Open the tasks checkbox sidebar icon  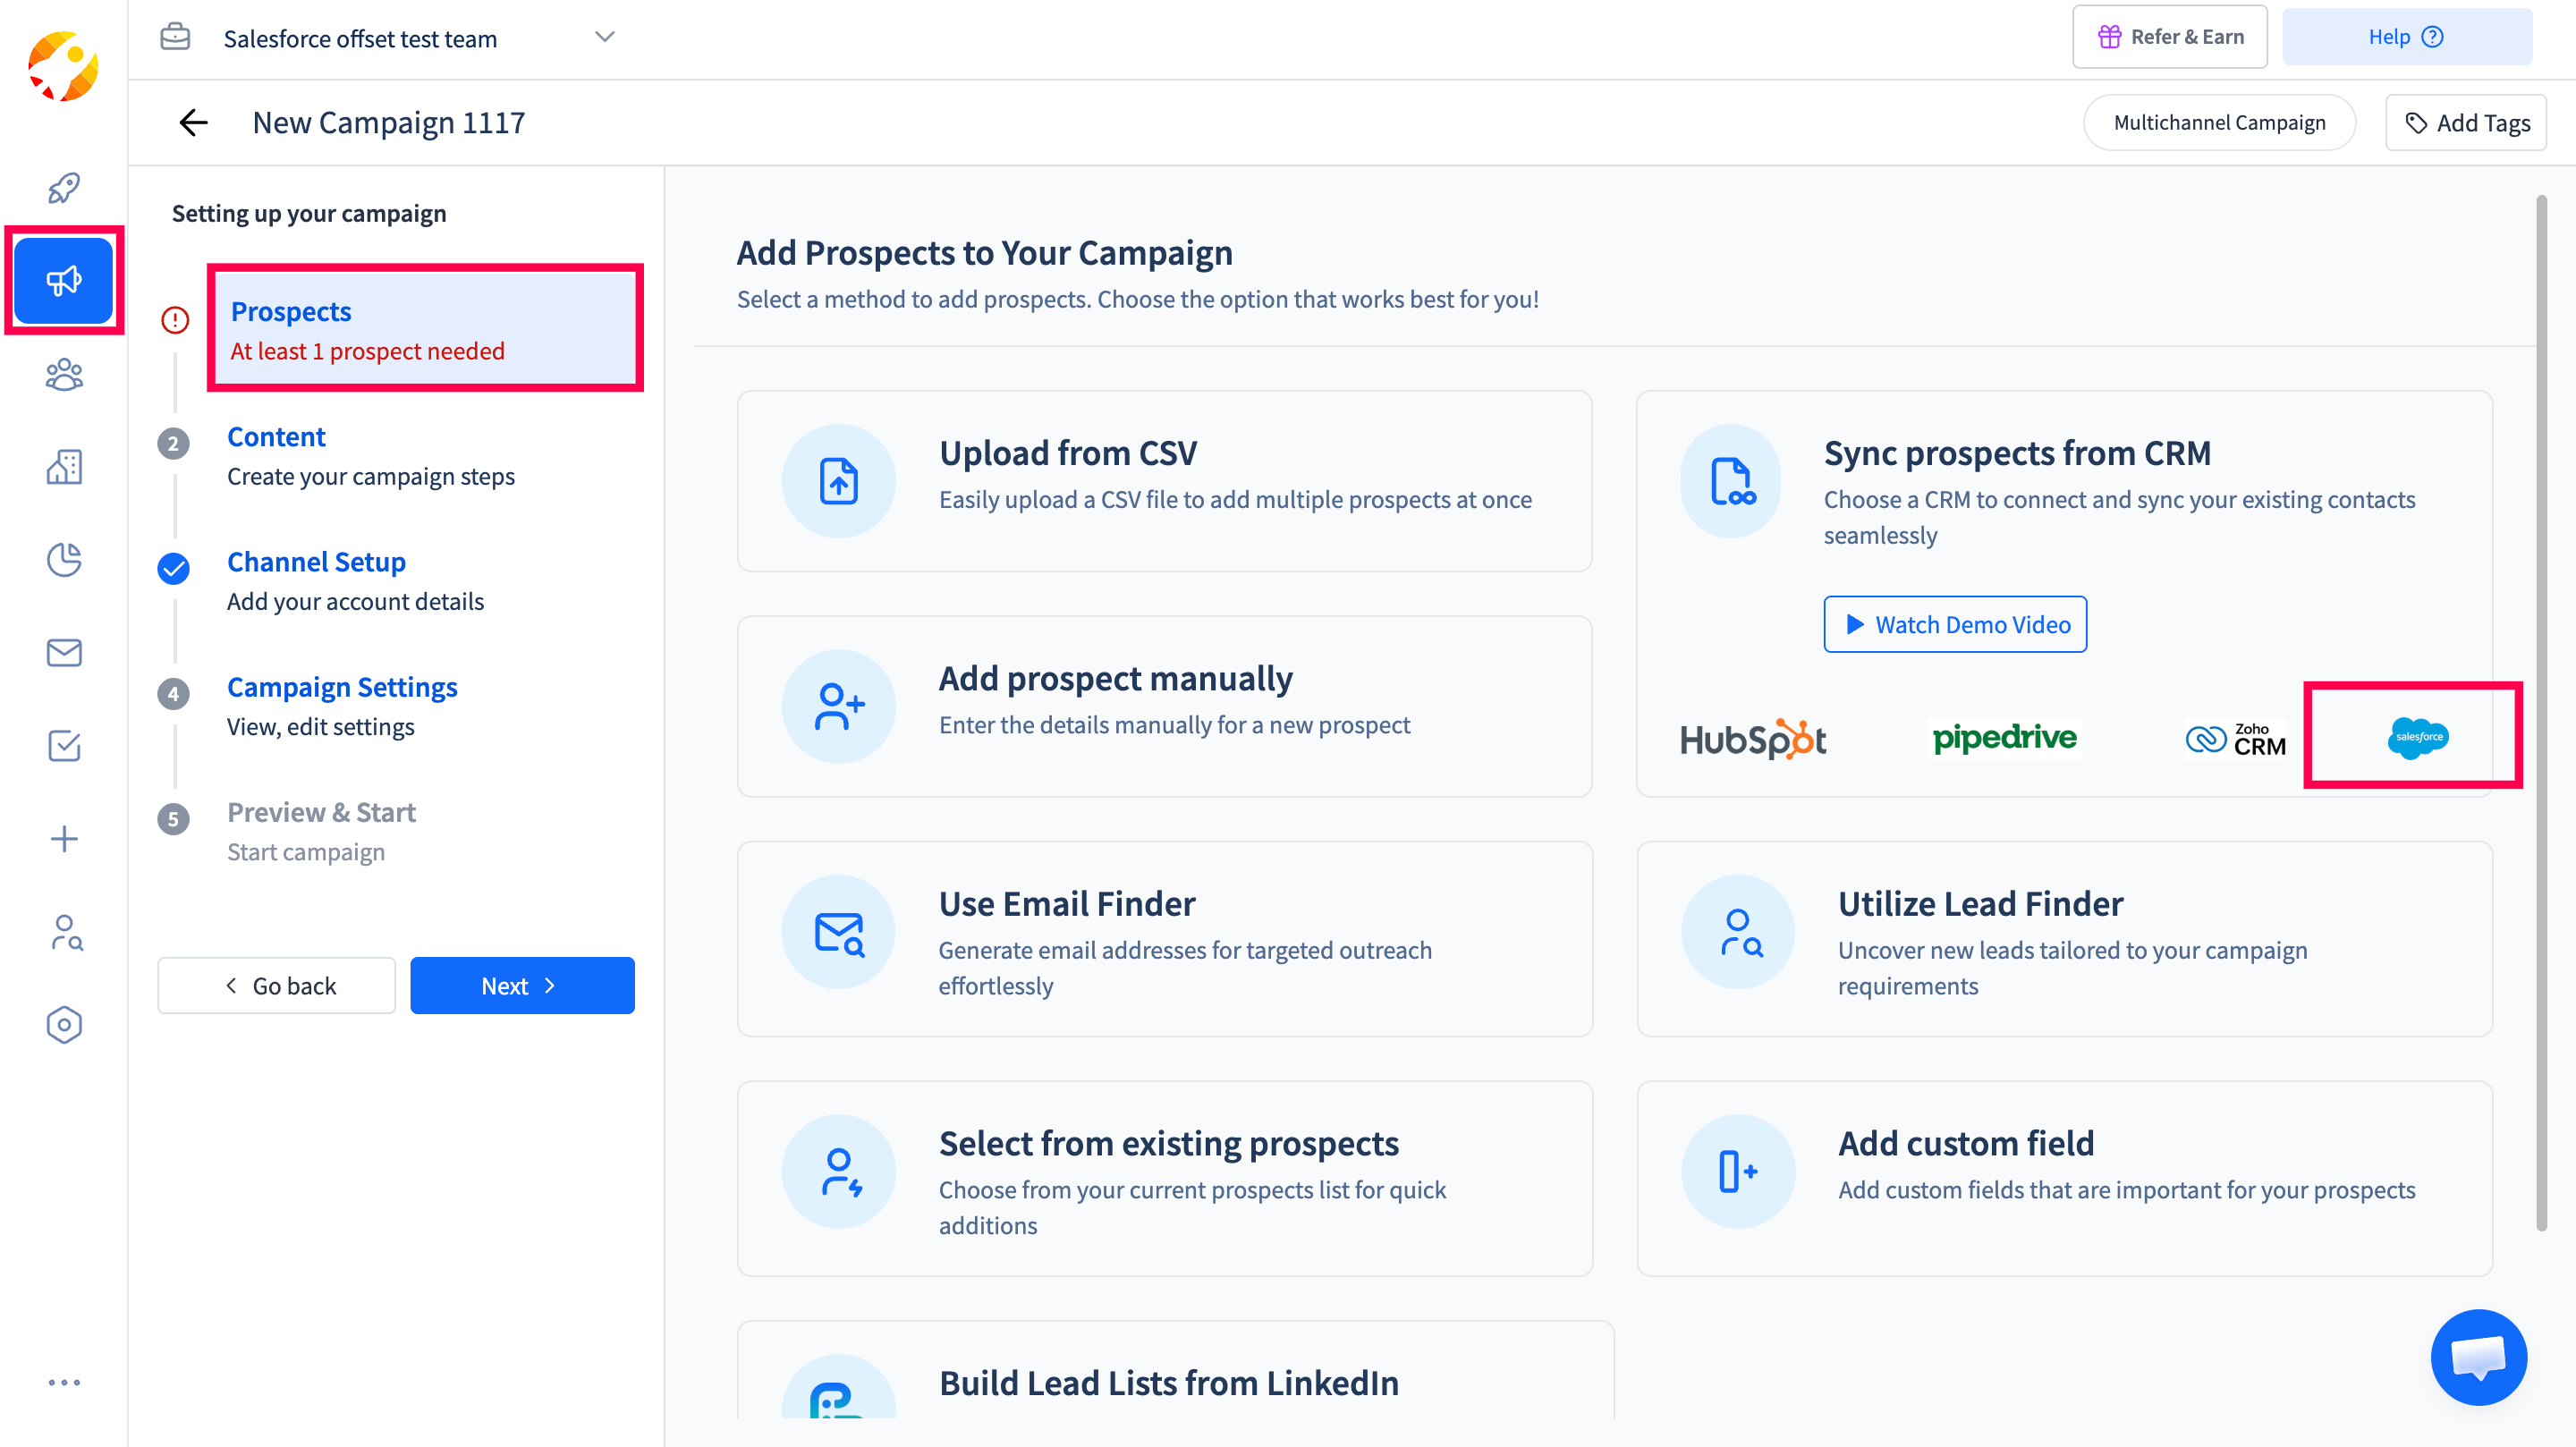tap(64, 746)
